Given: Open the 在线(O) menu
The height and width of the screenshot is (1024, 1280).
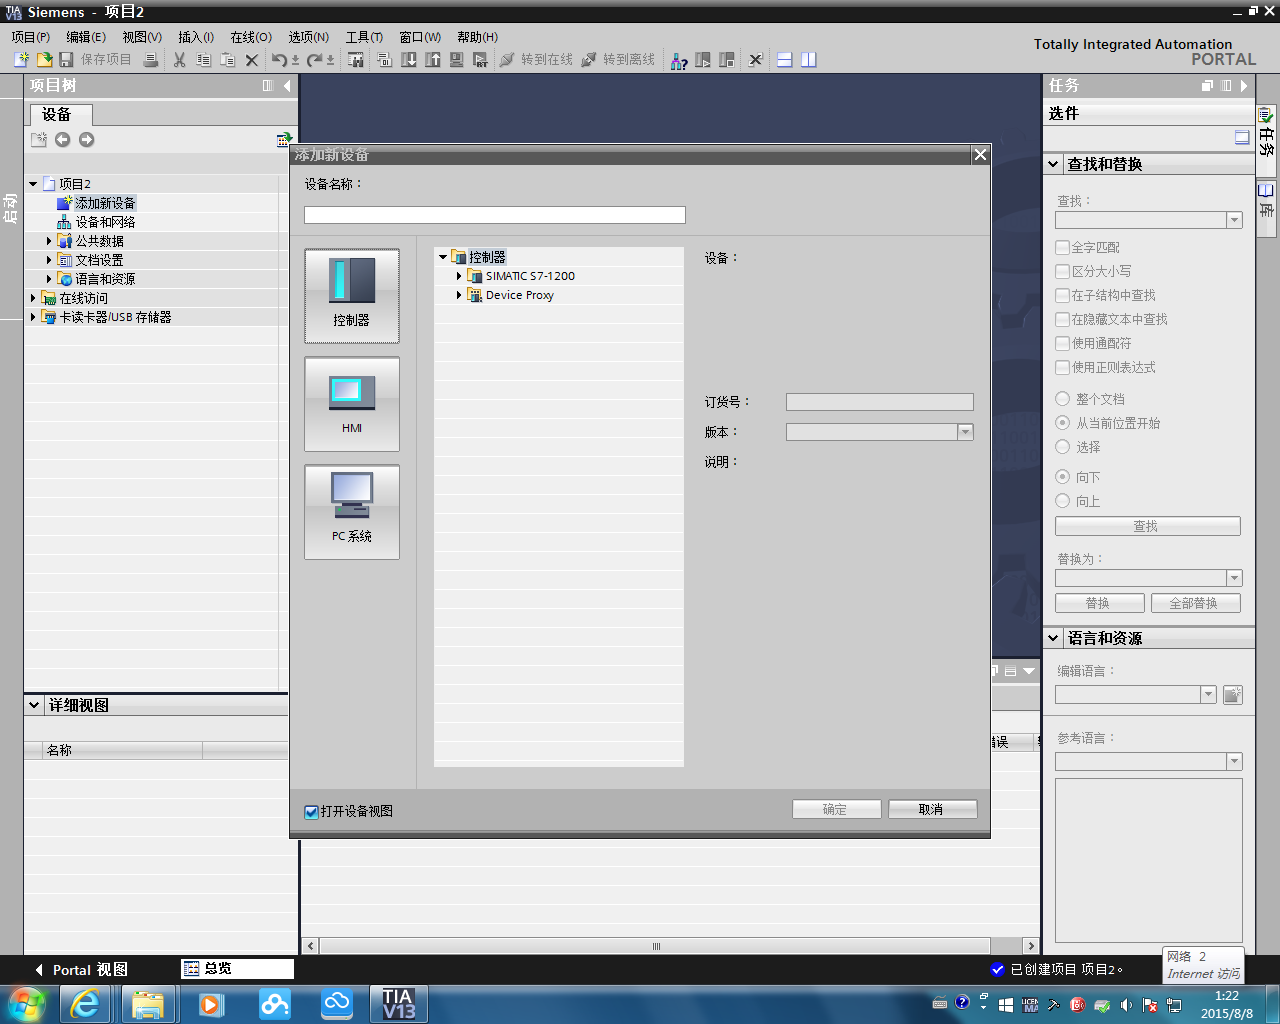Looking at the screenshot, I should (251, 37).
